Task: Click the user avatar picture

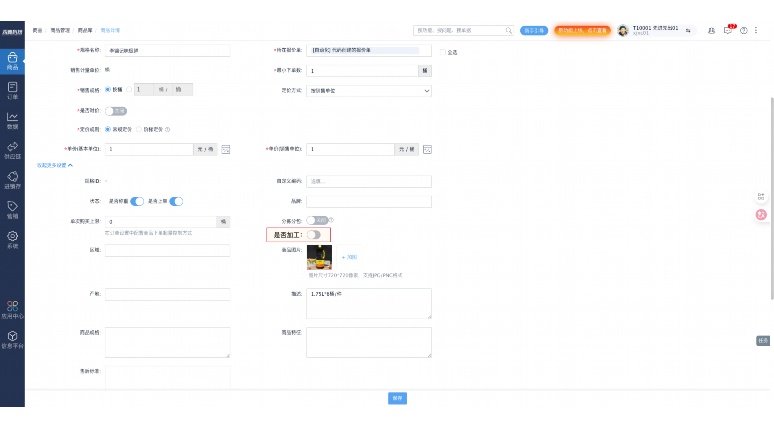Action: coord(623,31)
